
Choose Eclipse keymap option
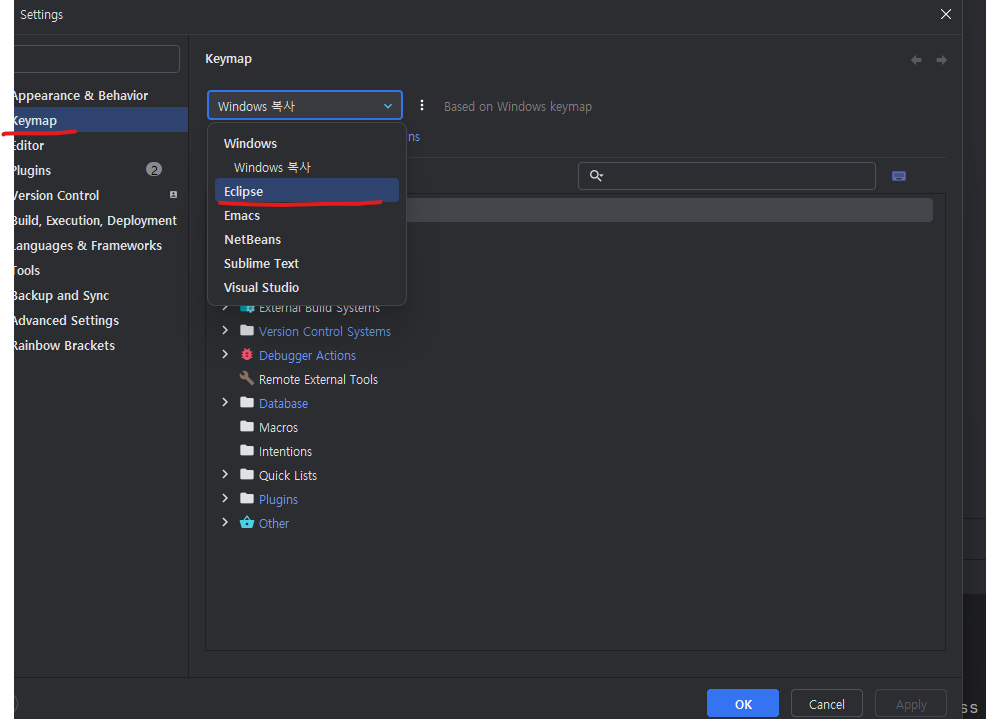(307, 191)
